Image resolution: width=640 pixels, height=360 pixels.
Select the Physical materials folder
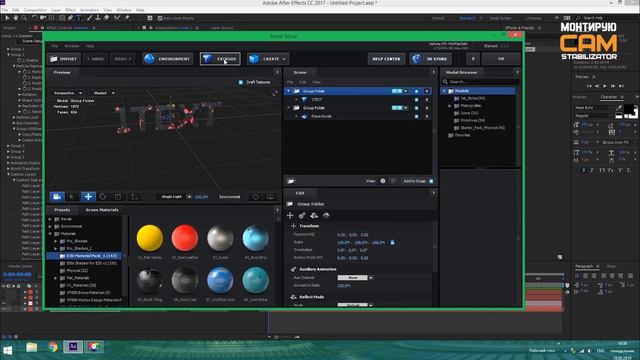(x=77, y=271)
